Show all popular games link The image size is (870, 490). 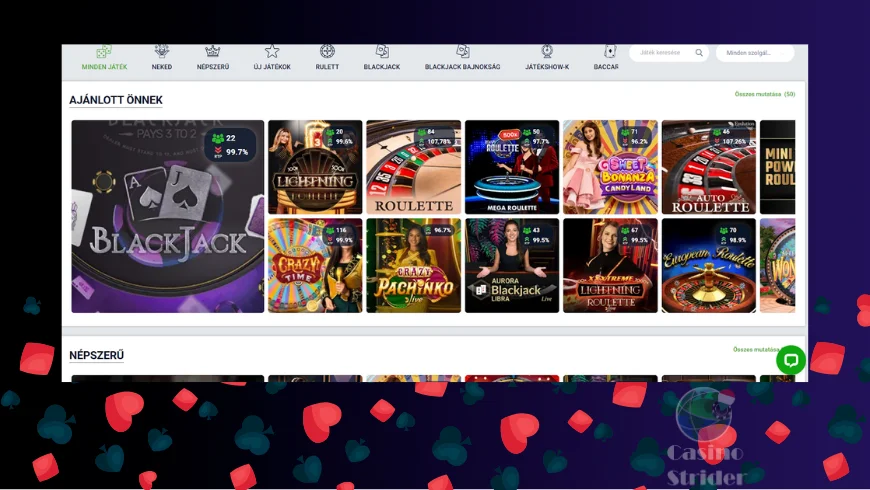756,350
